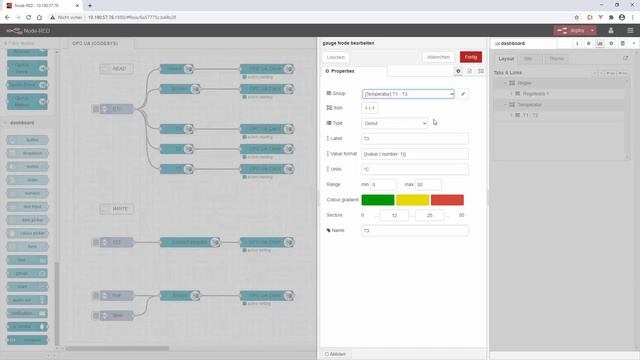640x360 pixels.
Task: Open the Group dropdown showing Temperatur T1 - T3
Action: pos(408,94)
